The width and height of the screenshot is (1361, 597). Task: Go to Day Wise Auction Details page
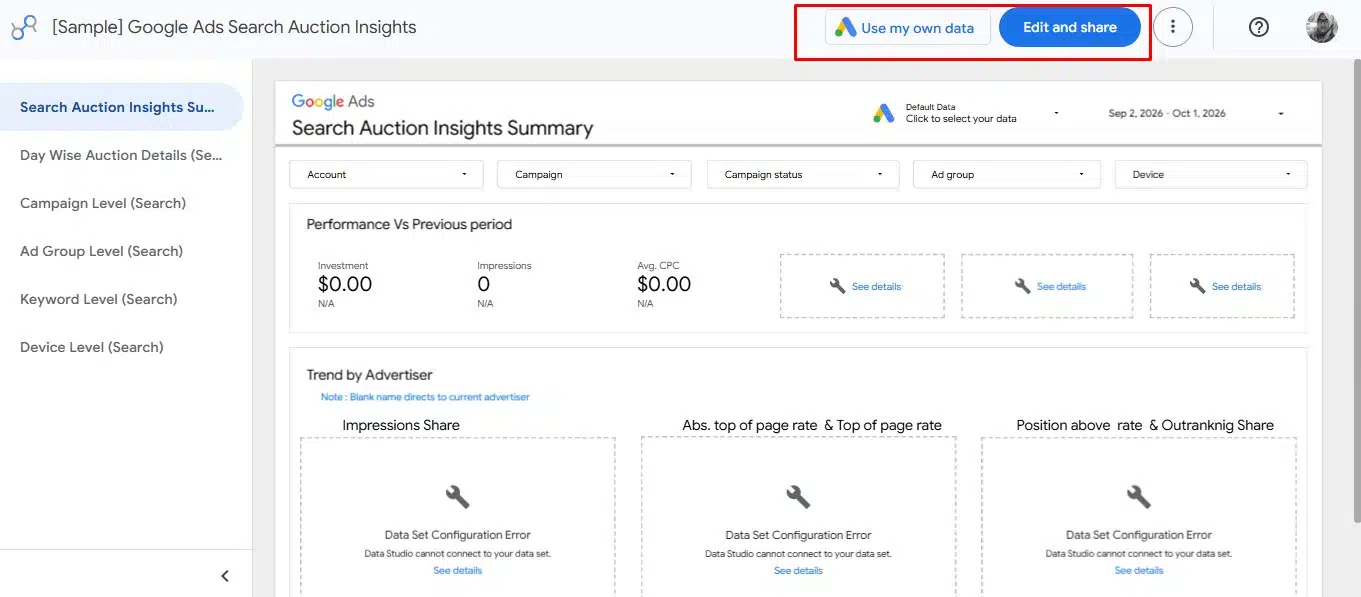tap(121, 155)
